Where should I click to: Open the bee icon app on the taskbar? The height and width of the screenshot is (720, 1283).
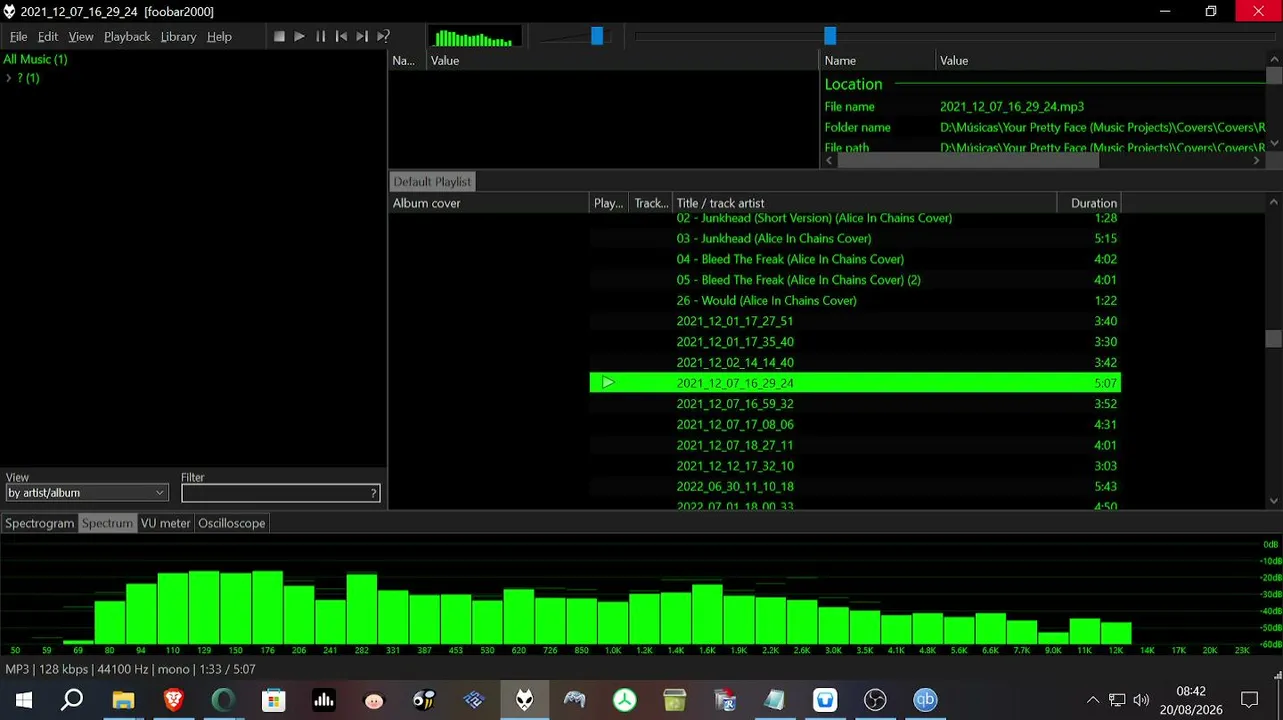click(x=424, y=700)
